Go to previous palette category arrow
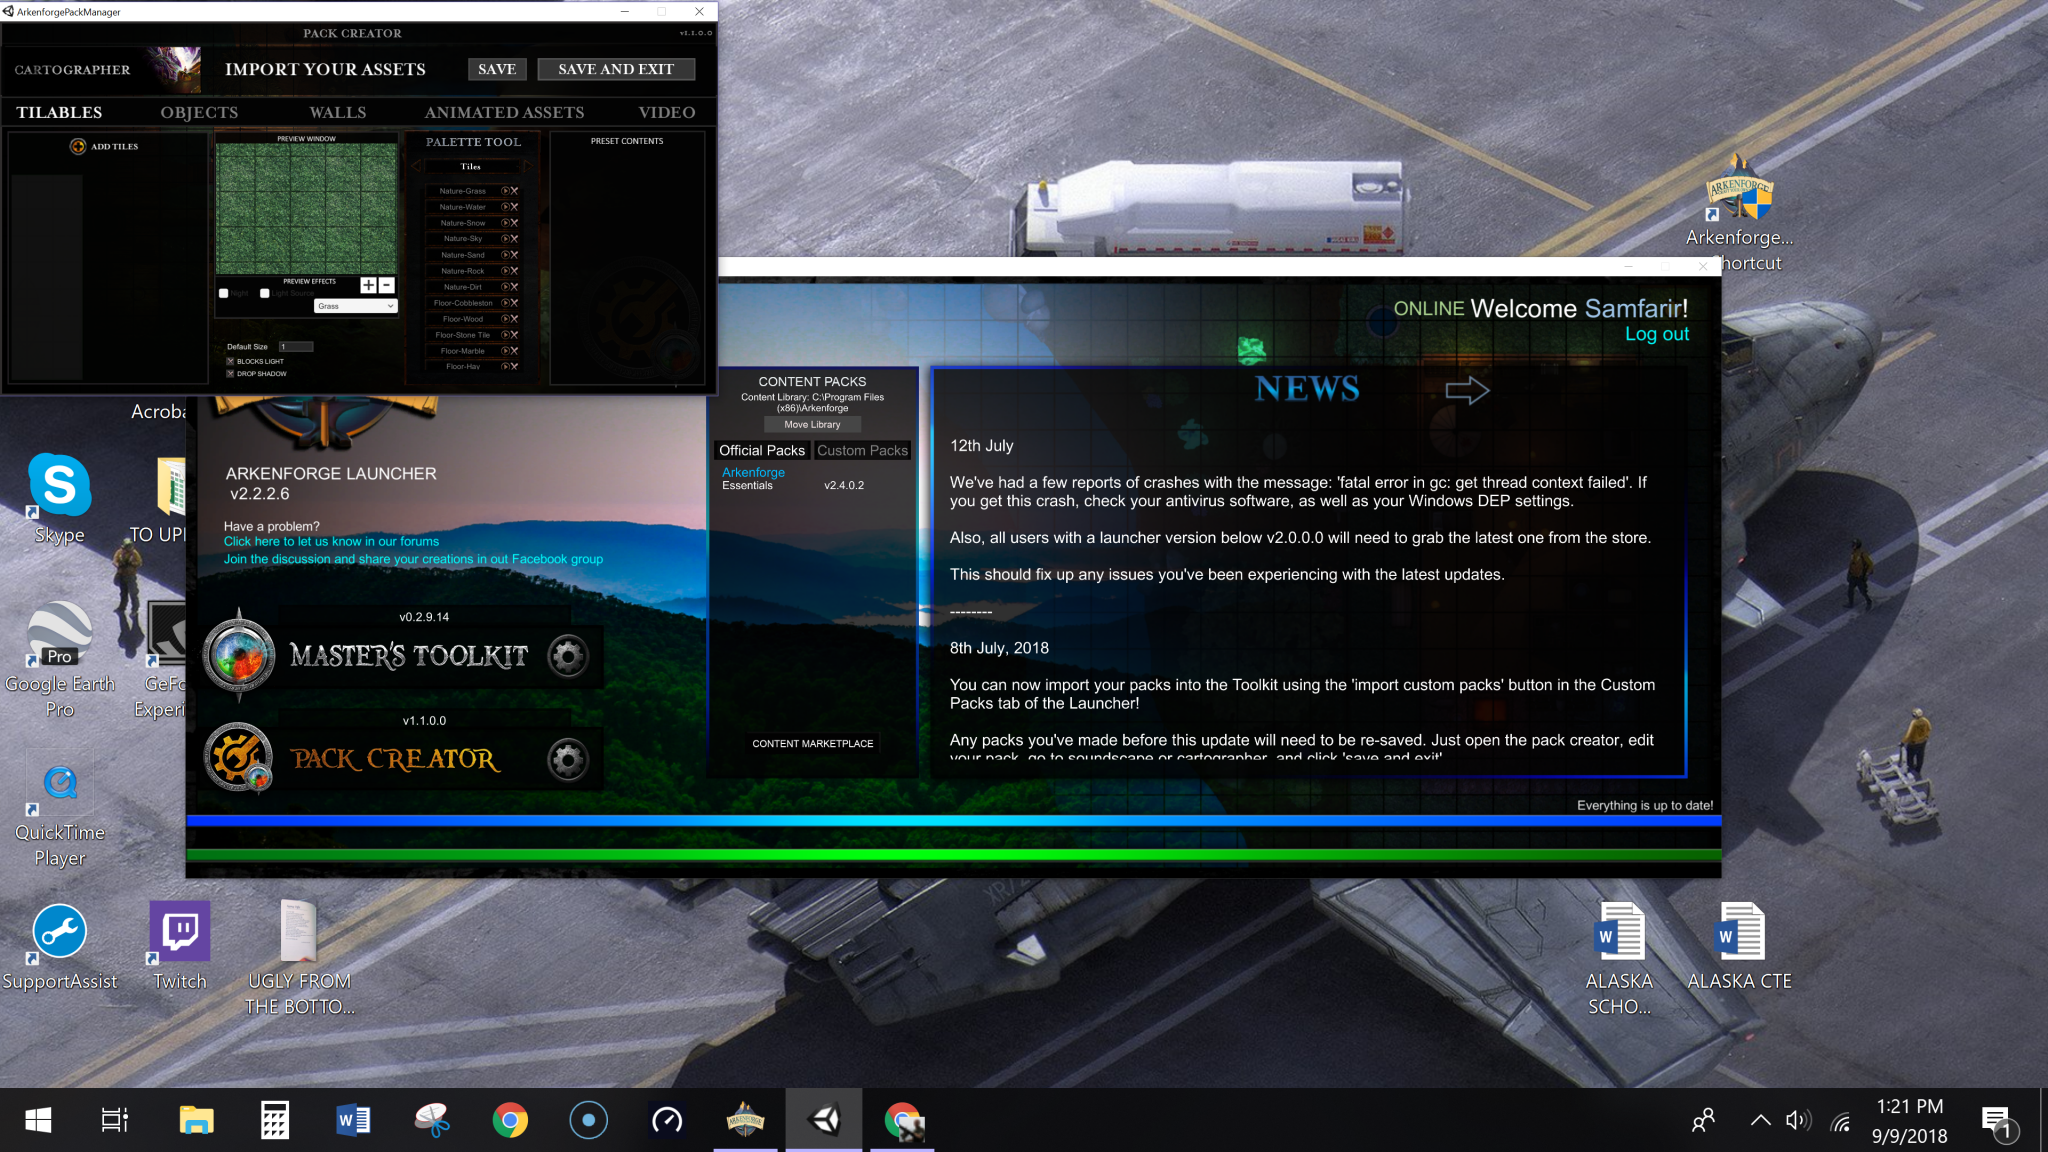 point(416,166)
